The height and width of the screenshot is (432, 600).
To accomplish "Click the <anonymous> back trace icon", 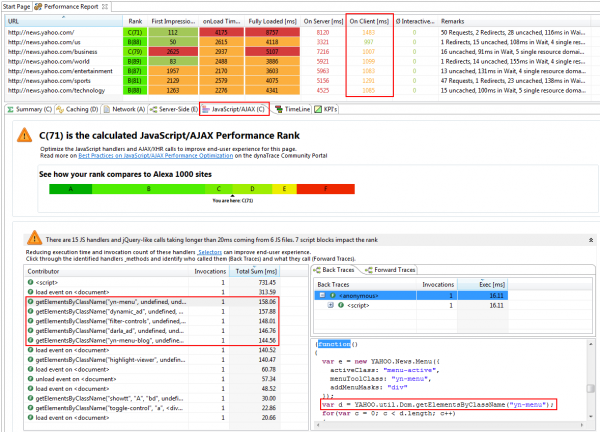I will pos(333,295).
